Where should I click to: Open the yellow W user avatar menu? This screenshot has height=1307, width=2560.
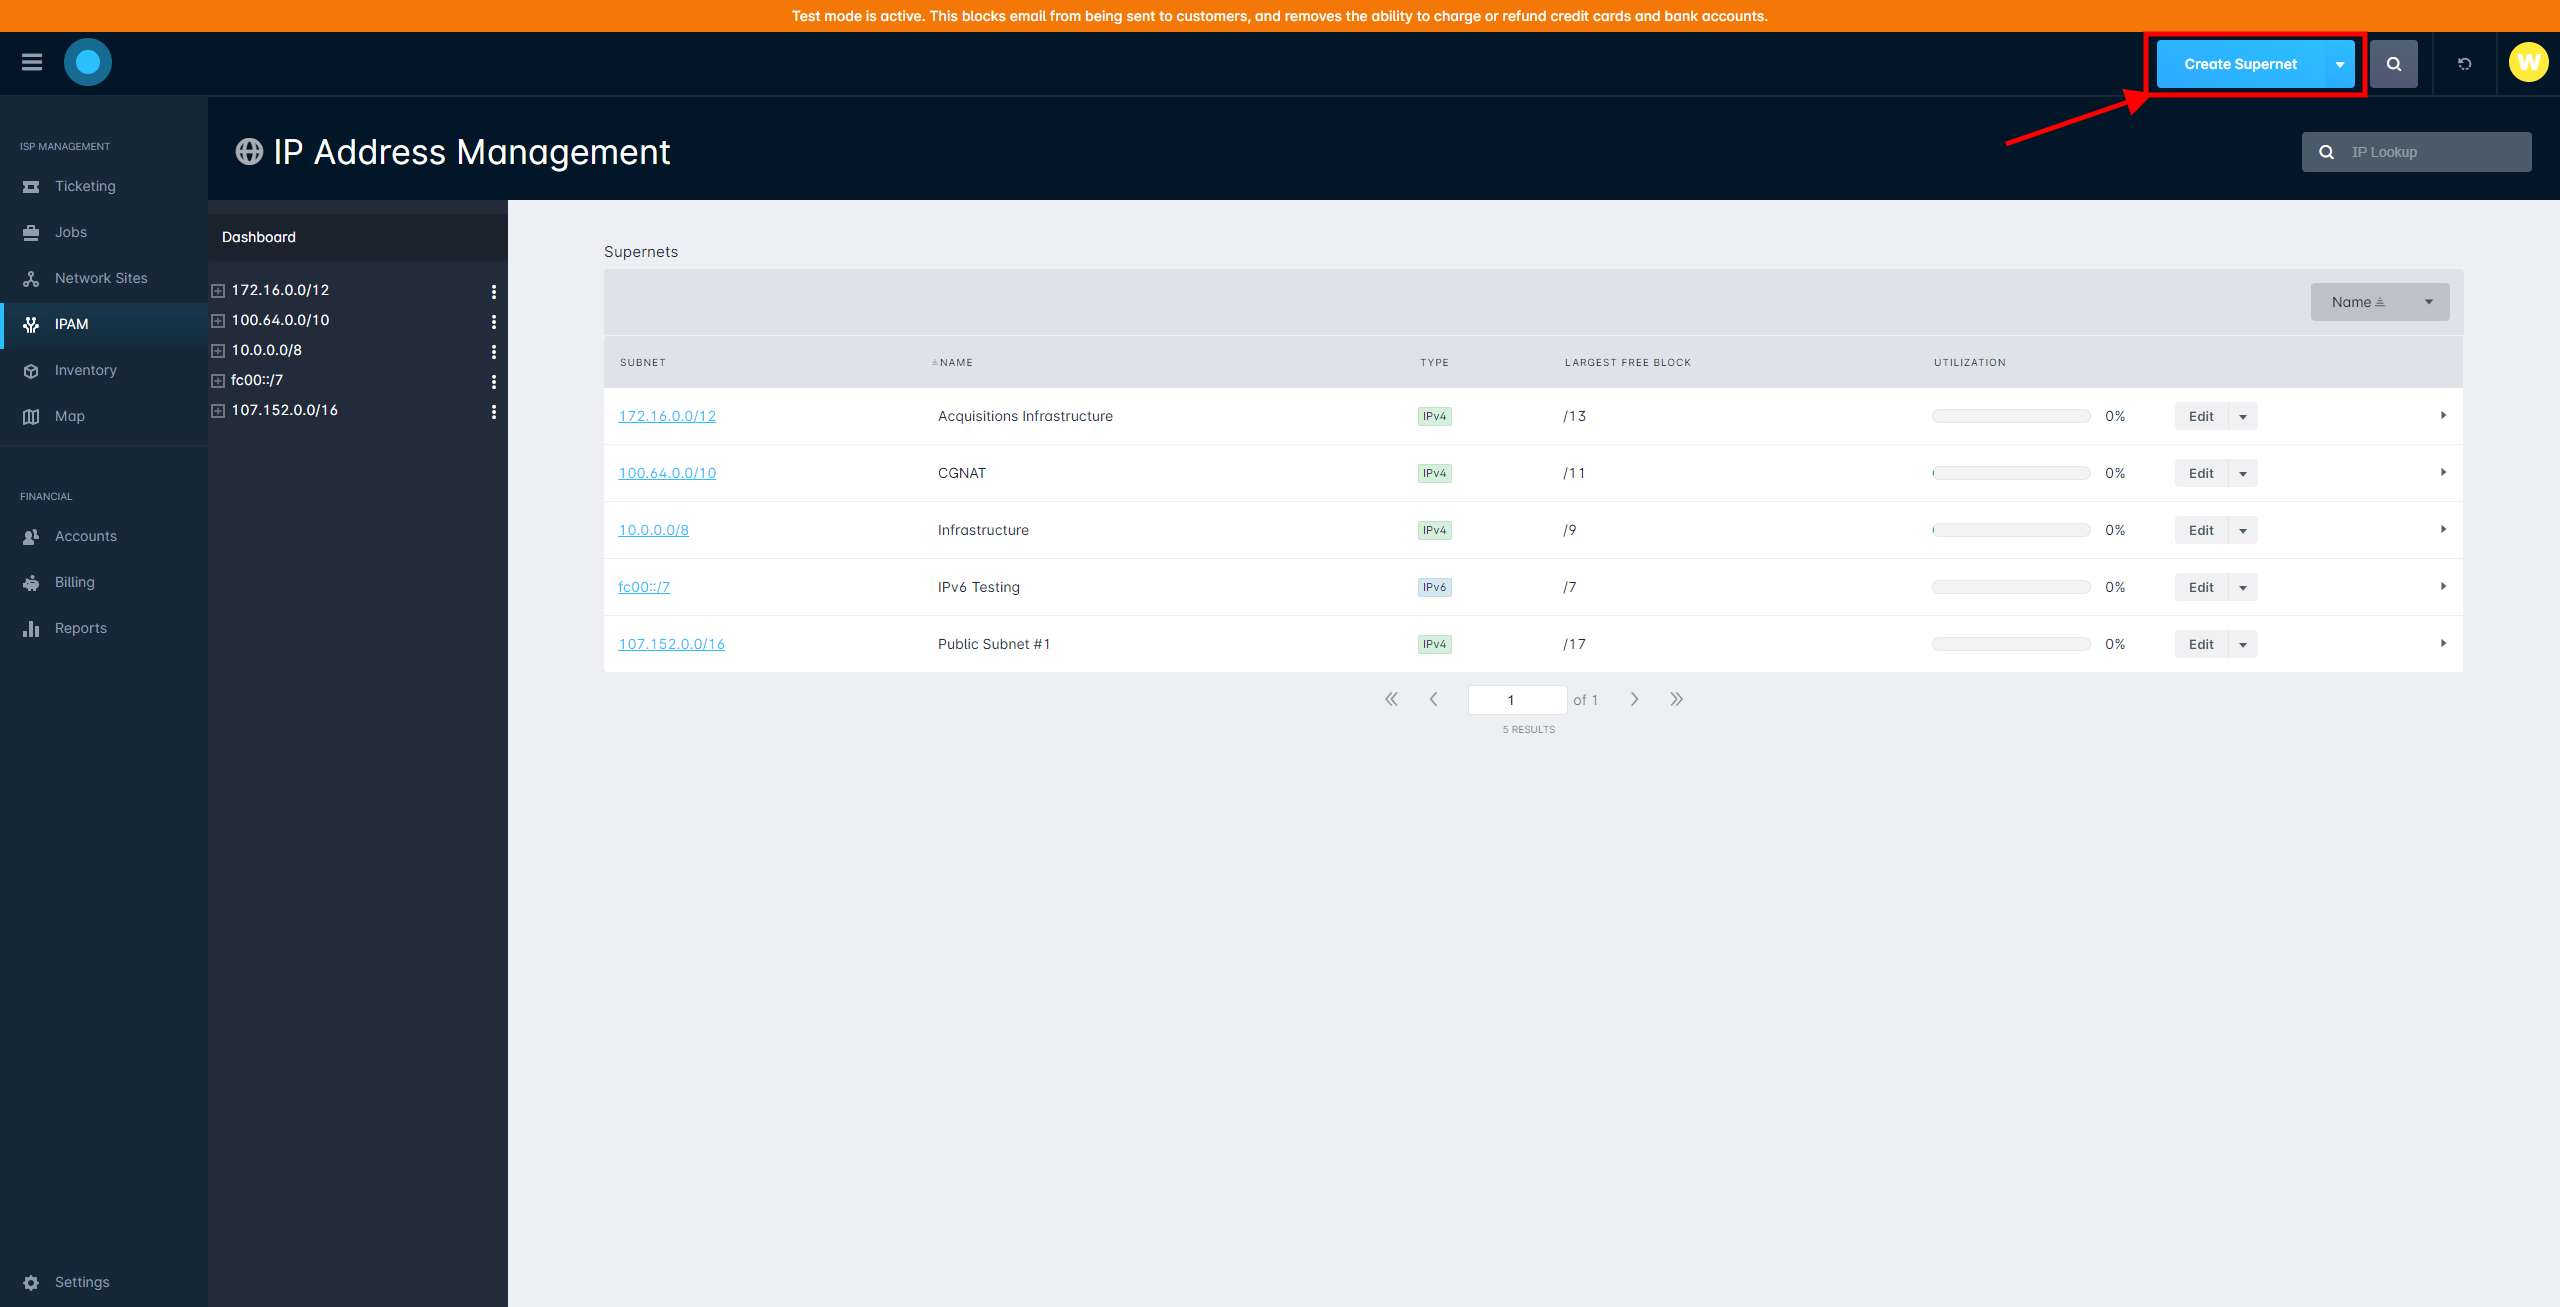pos(2529,62)
